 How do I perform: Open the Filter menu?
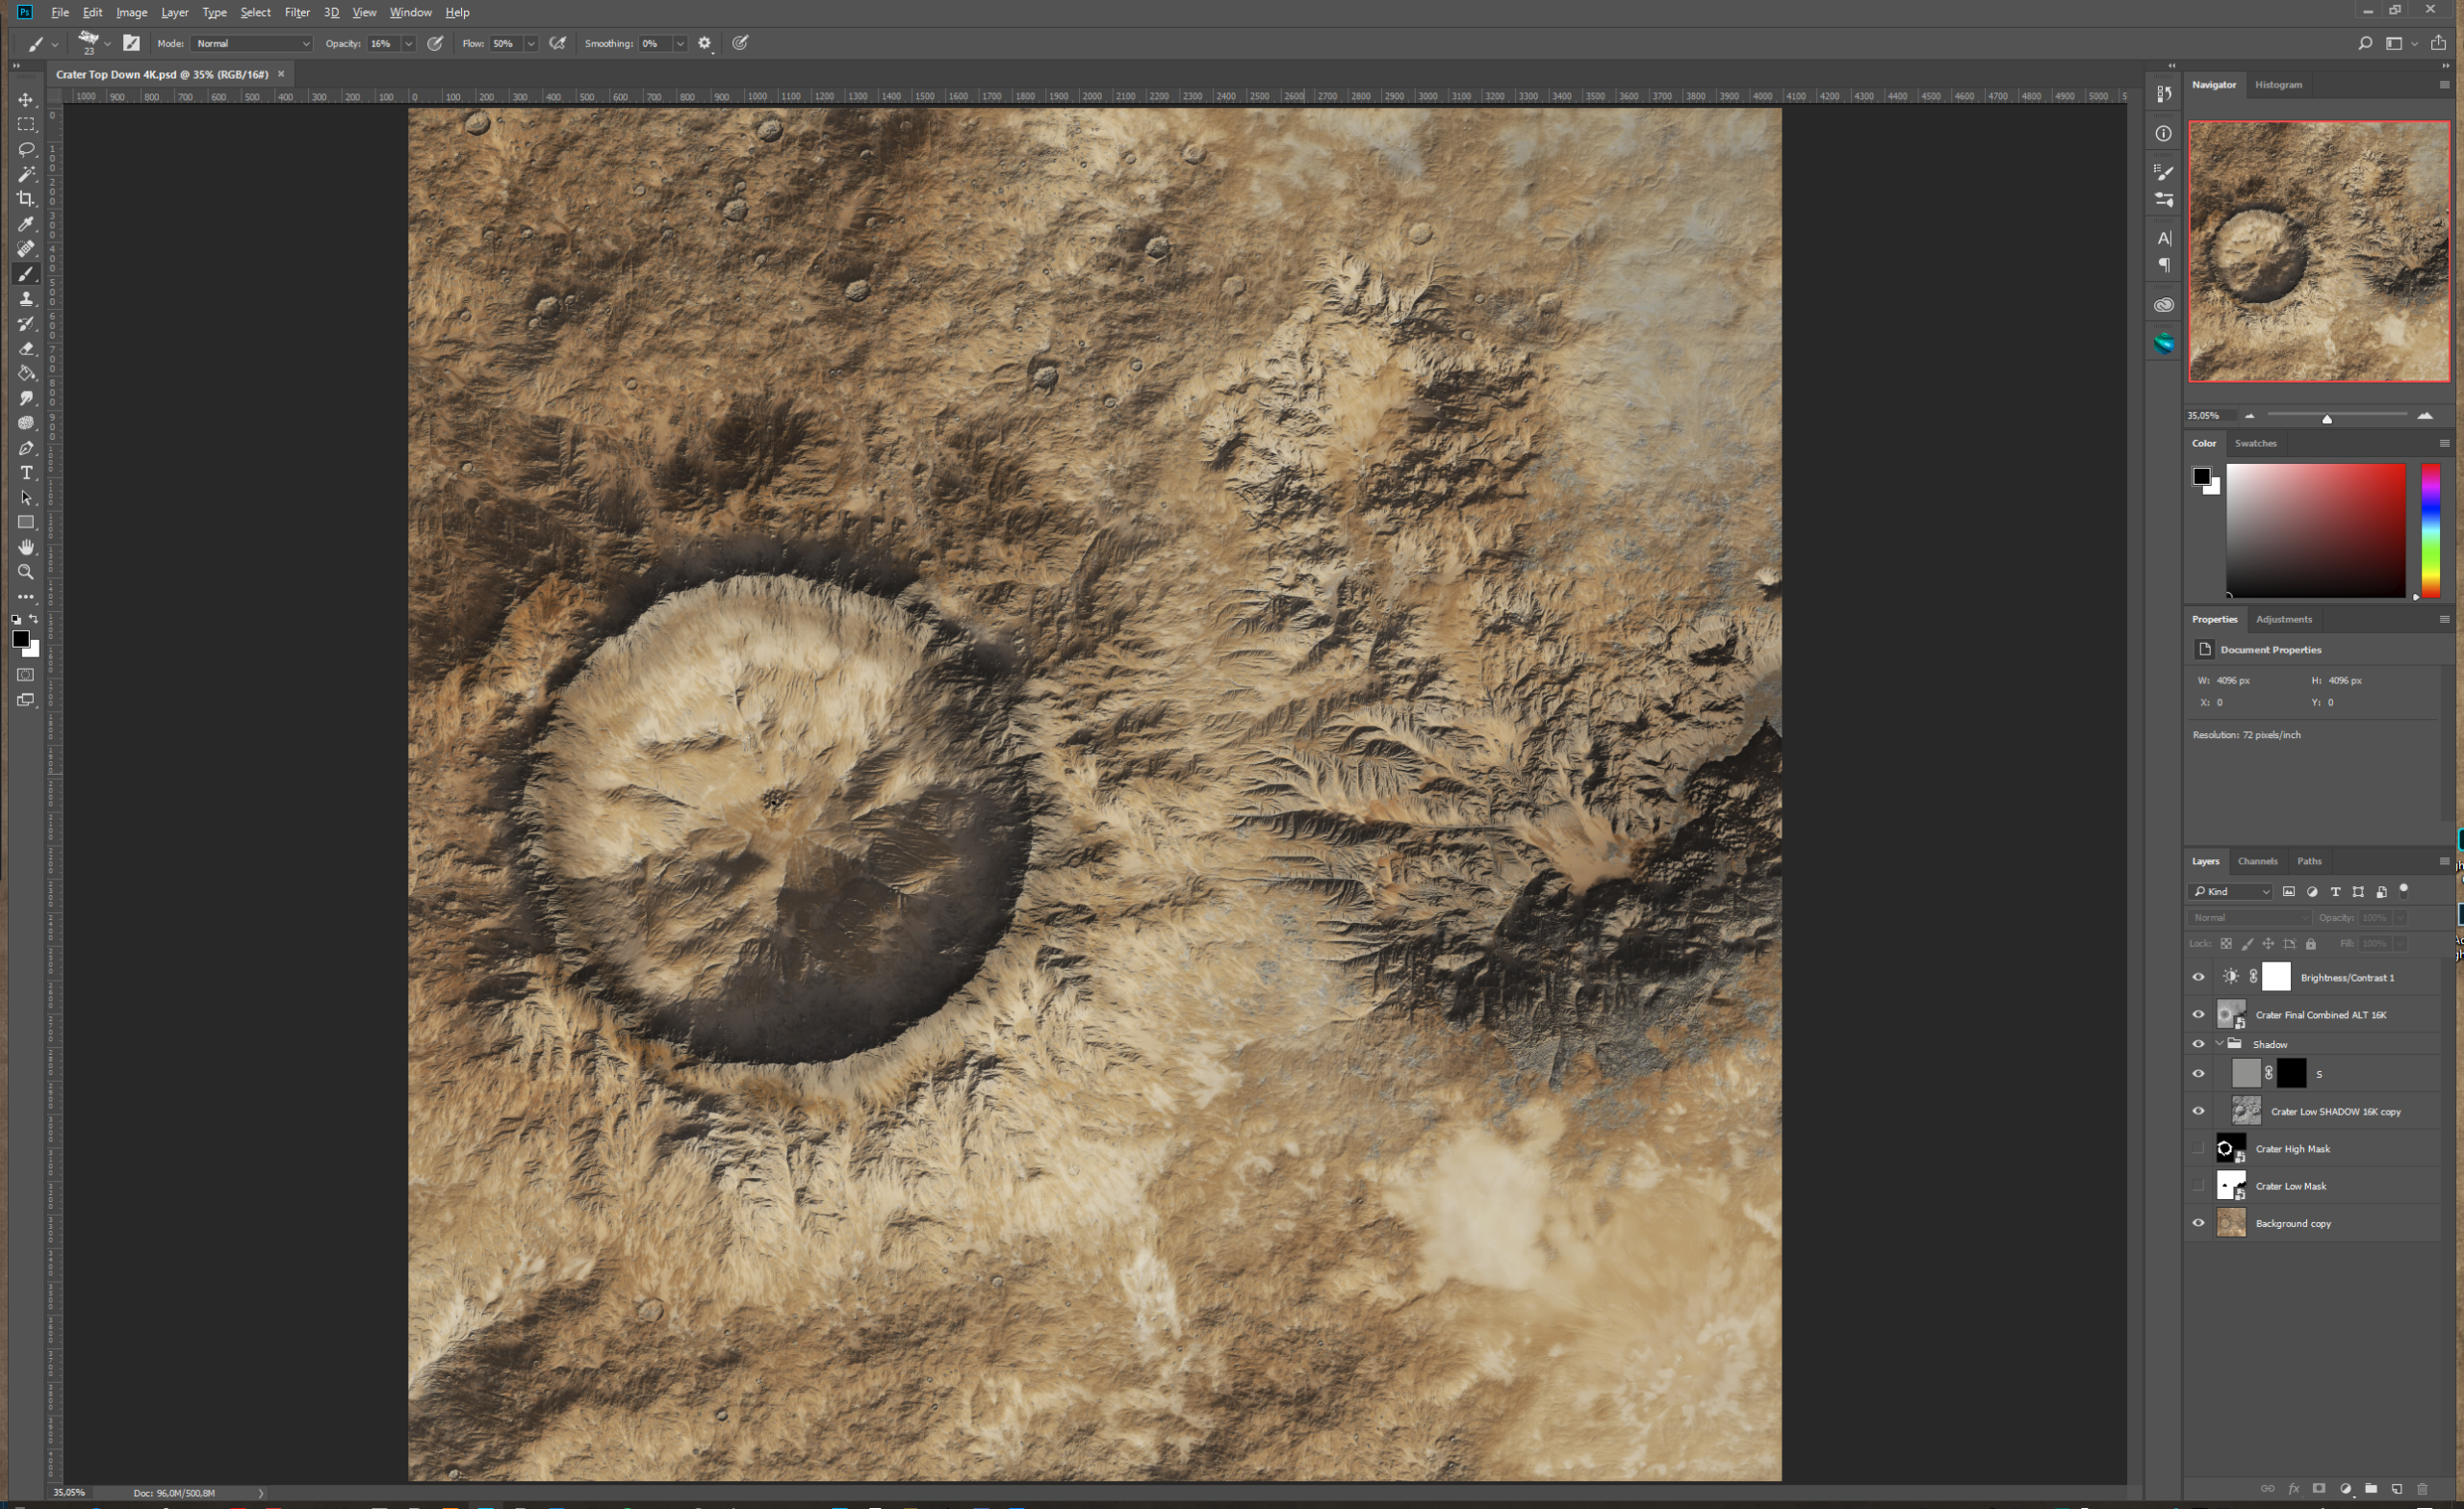point(297,12)
